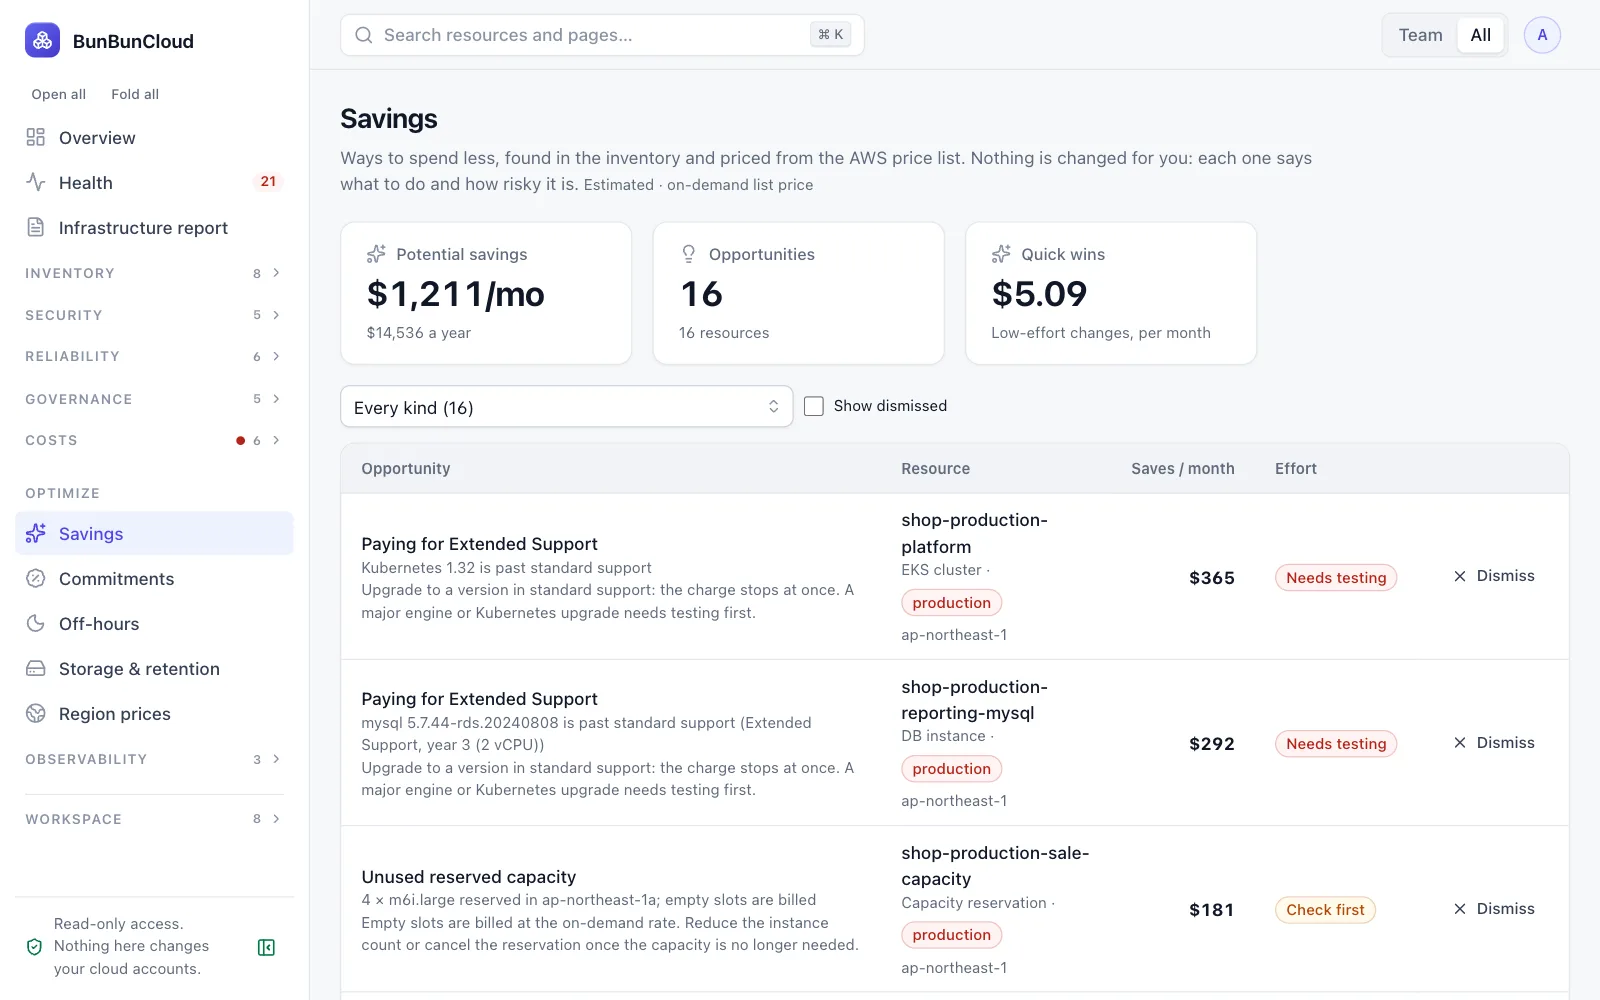Click the Commitments sidebar icon
The image size is (1600, 1000).
click(36, 578)
